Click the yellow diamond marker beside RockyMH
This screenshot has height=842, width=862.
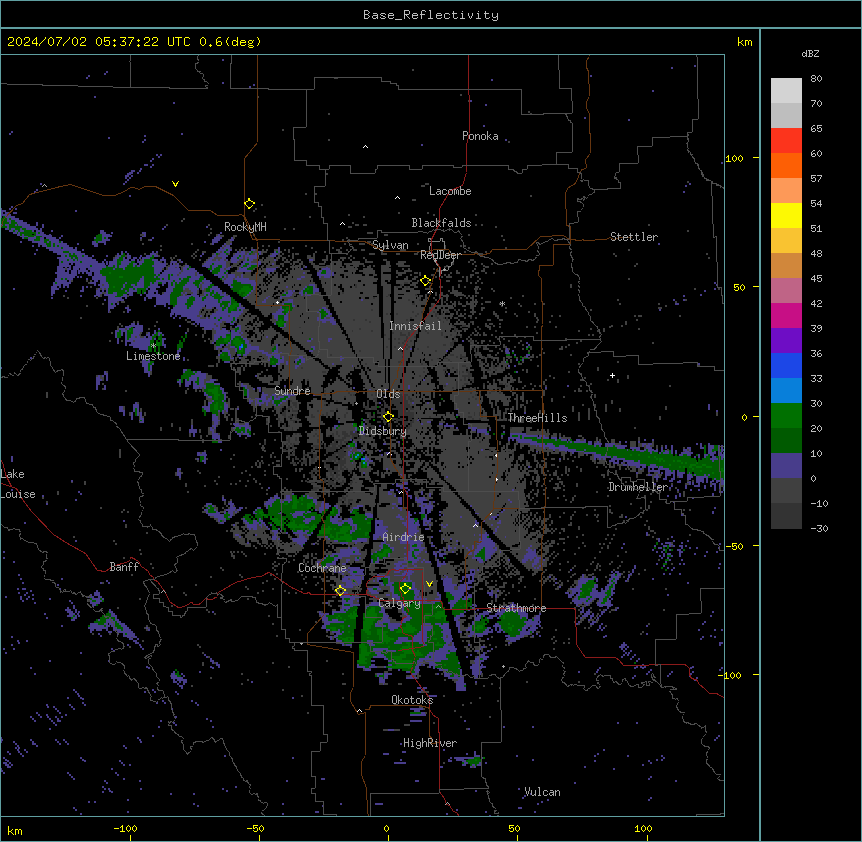coord(249,204)
